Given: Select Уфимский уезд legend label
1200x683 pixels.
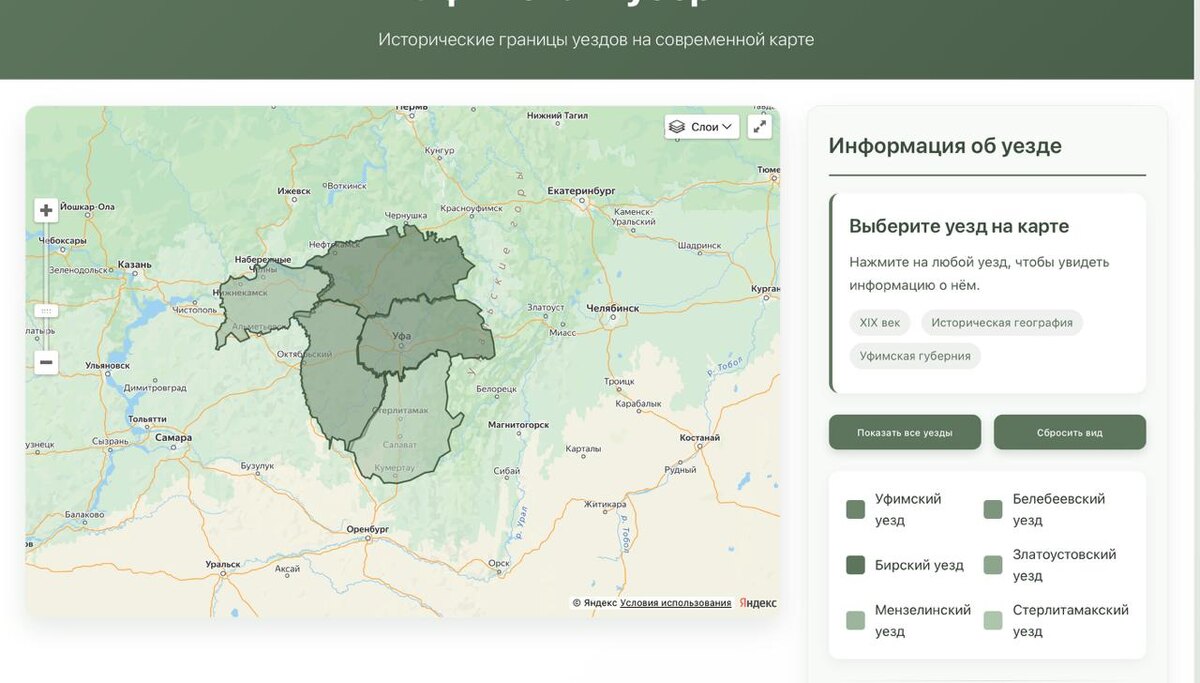Looking at the screenshot, I should pyautogui.click(x=908, y=509).
